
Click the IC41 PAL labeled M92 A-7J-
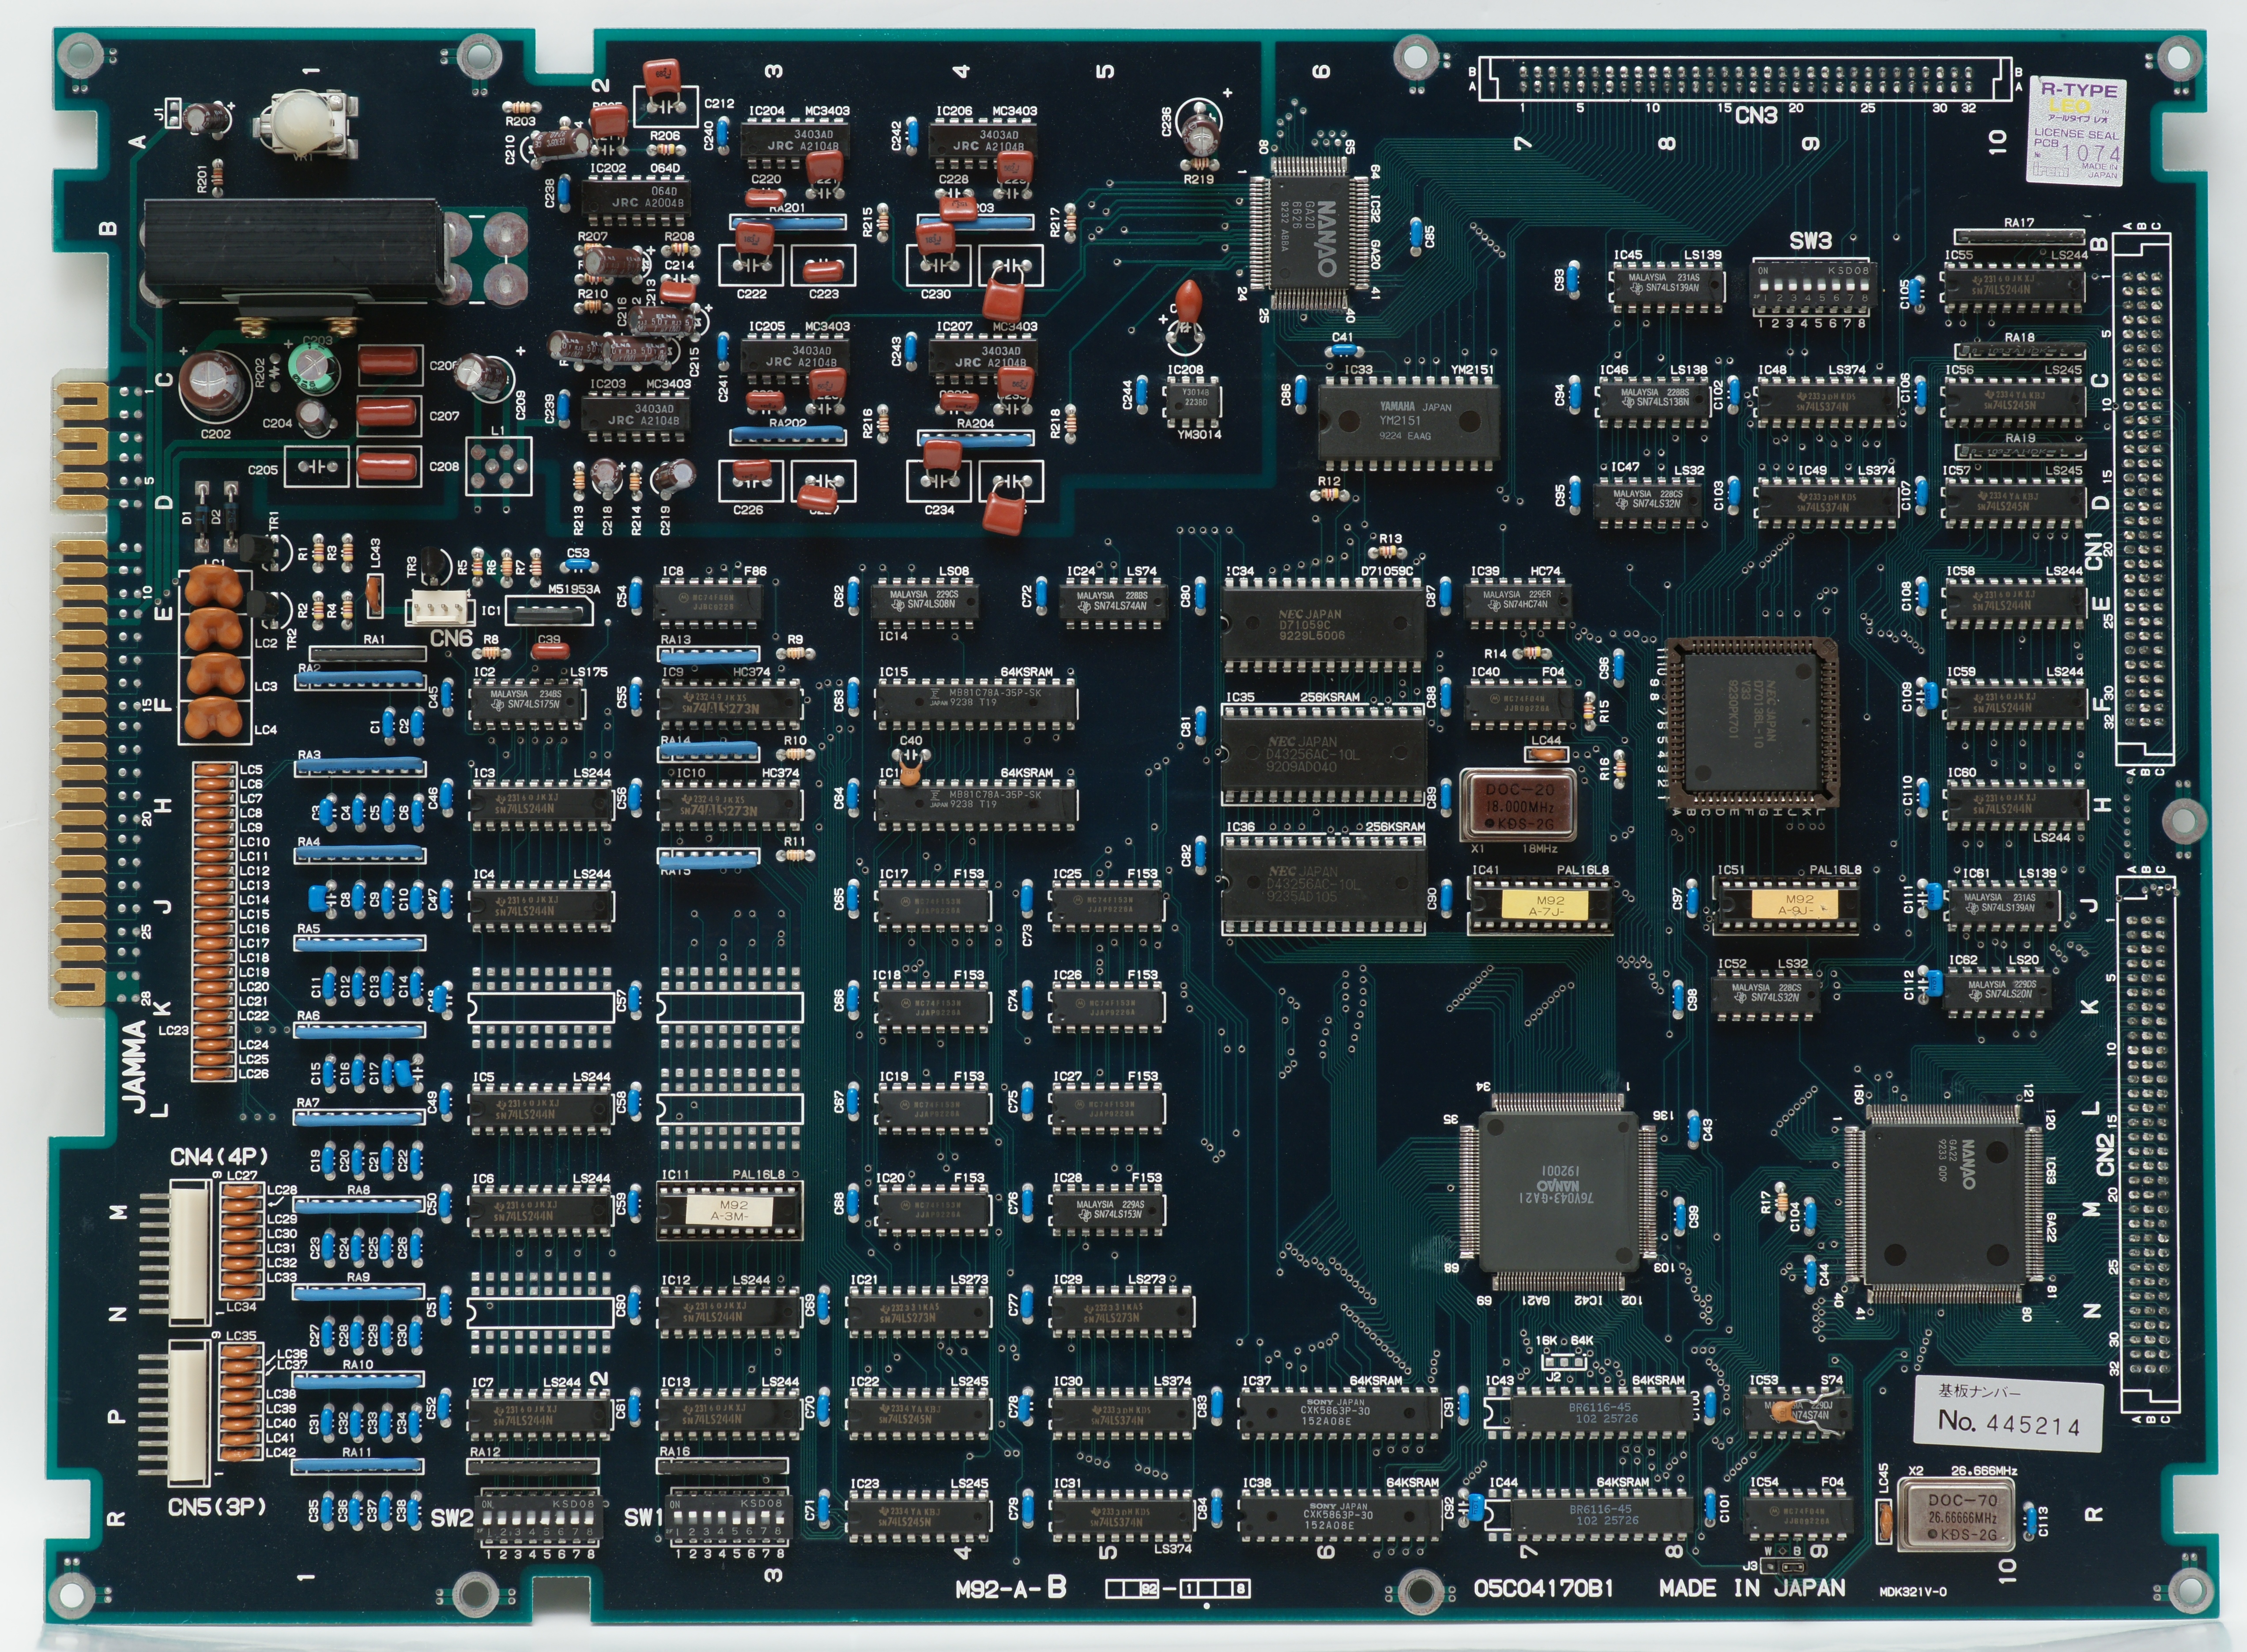[1540, 906]
